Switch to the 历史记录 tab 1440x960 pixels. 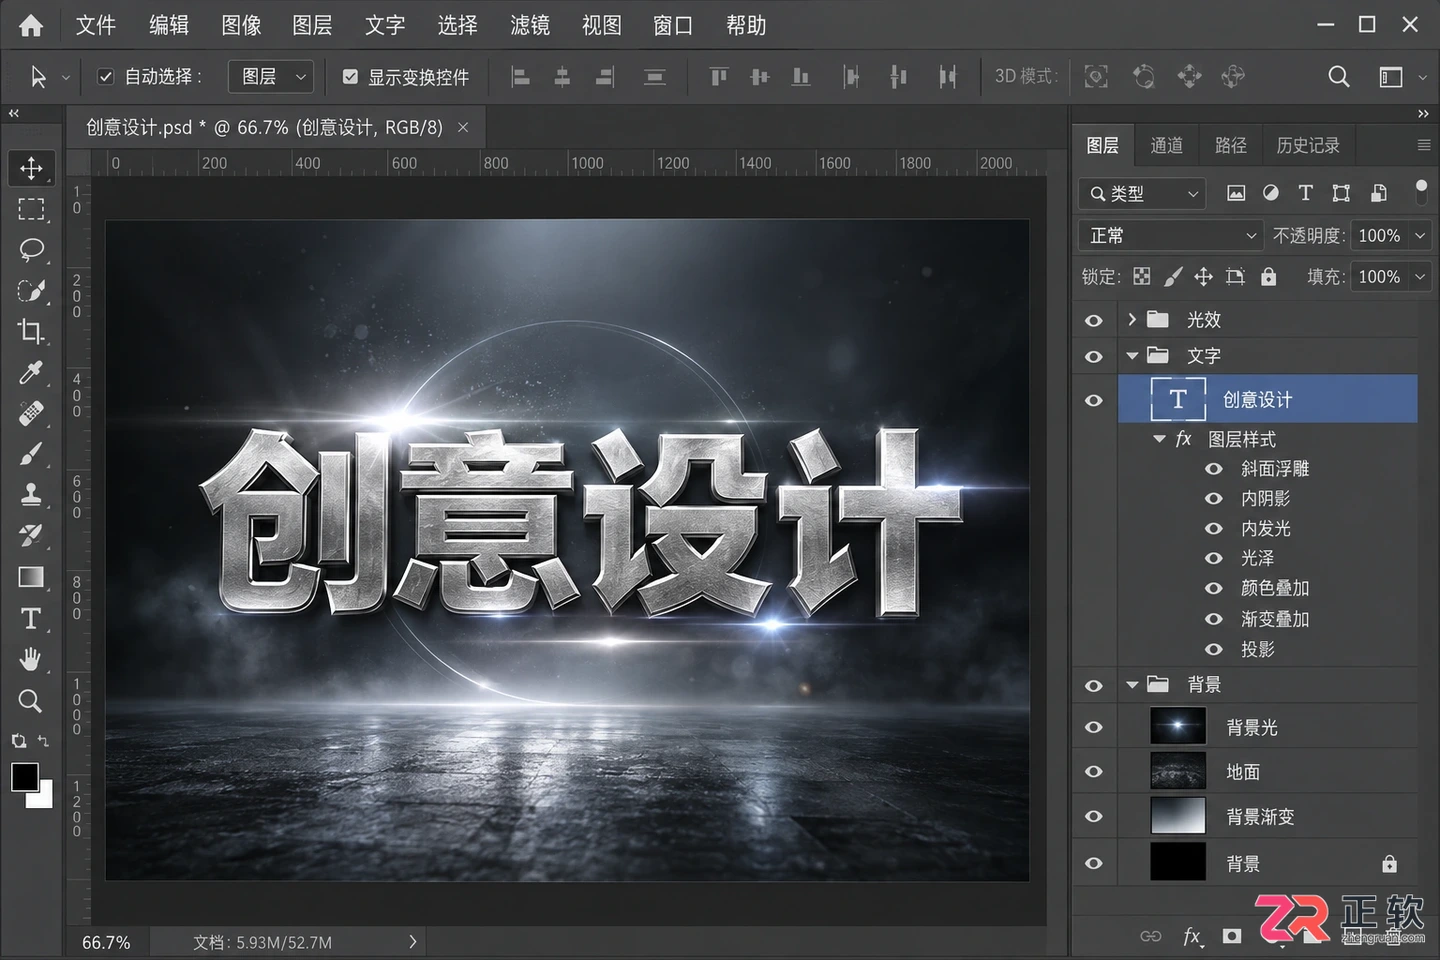pos(1308,145)
